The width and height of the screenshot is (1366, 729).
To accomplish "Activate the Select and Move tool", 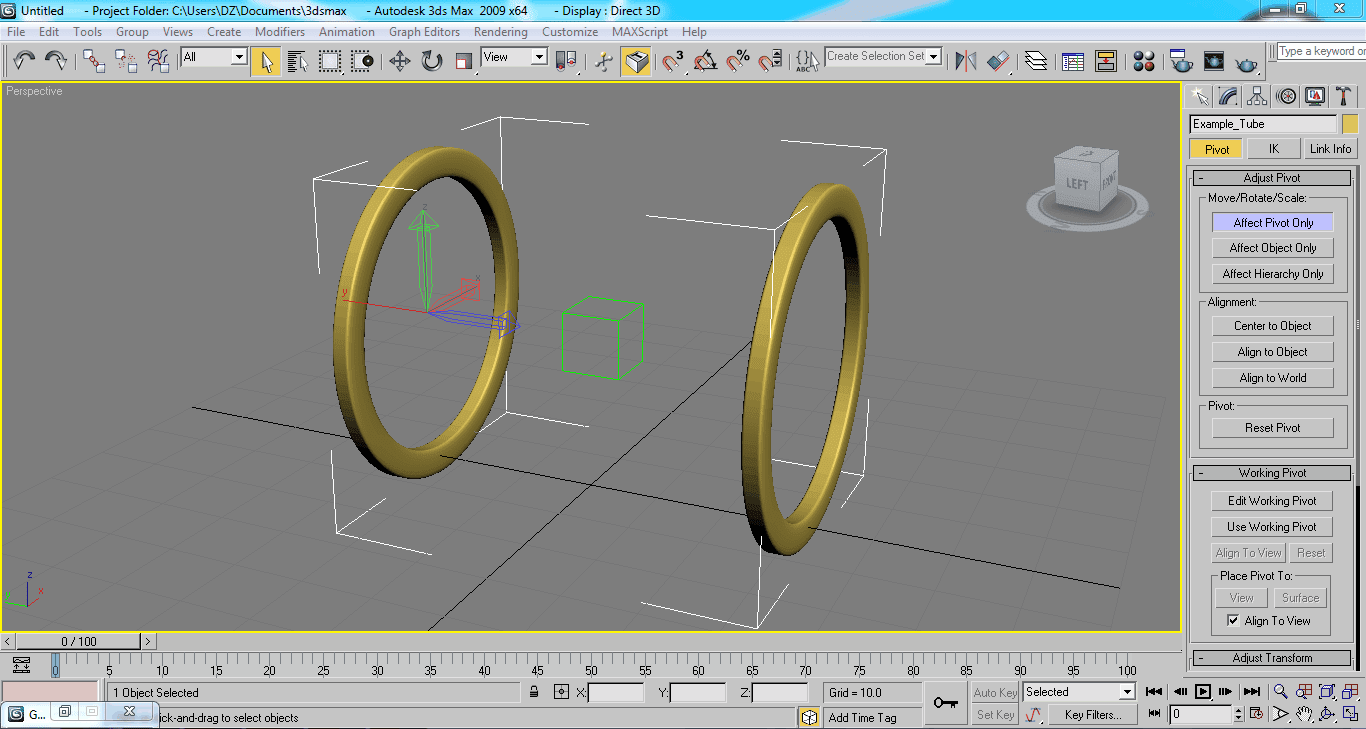I will 400,61.
